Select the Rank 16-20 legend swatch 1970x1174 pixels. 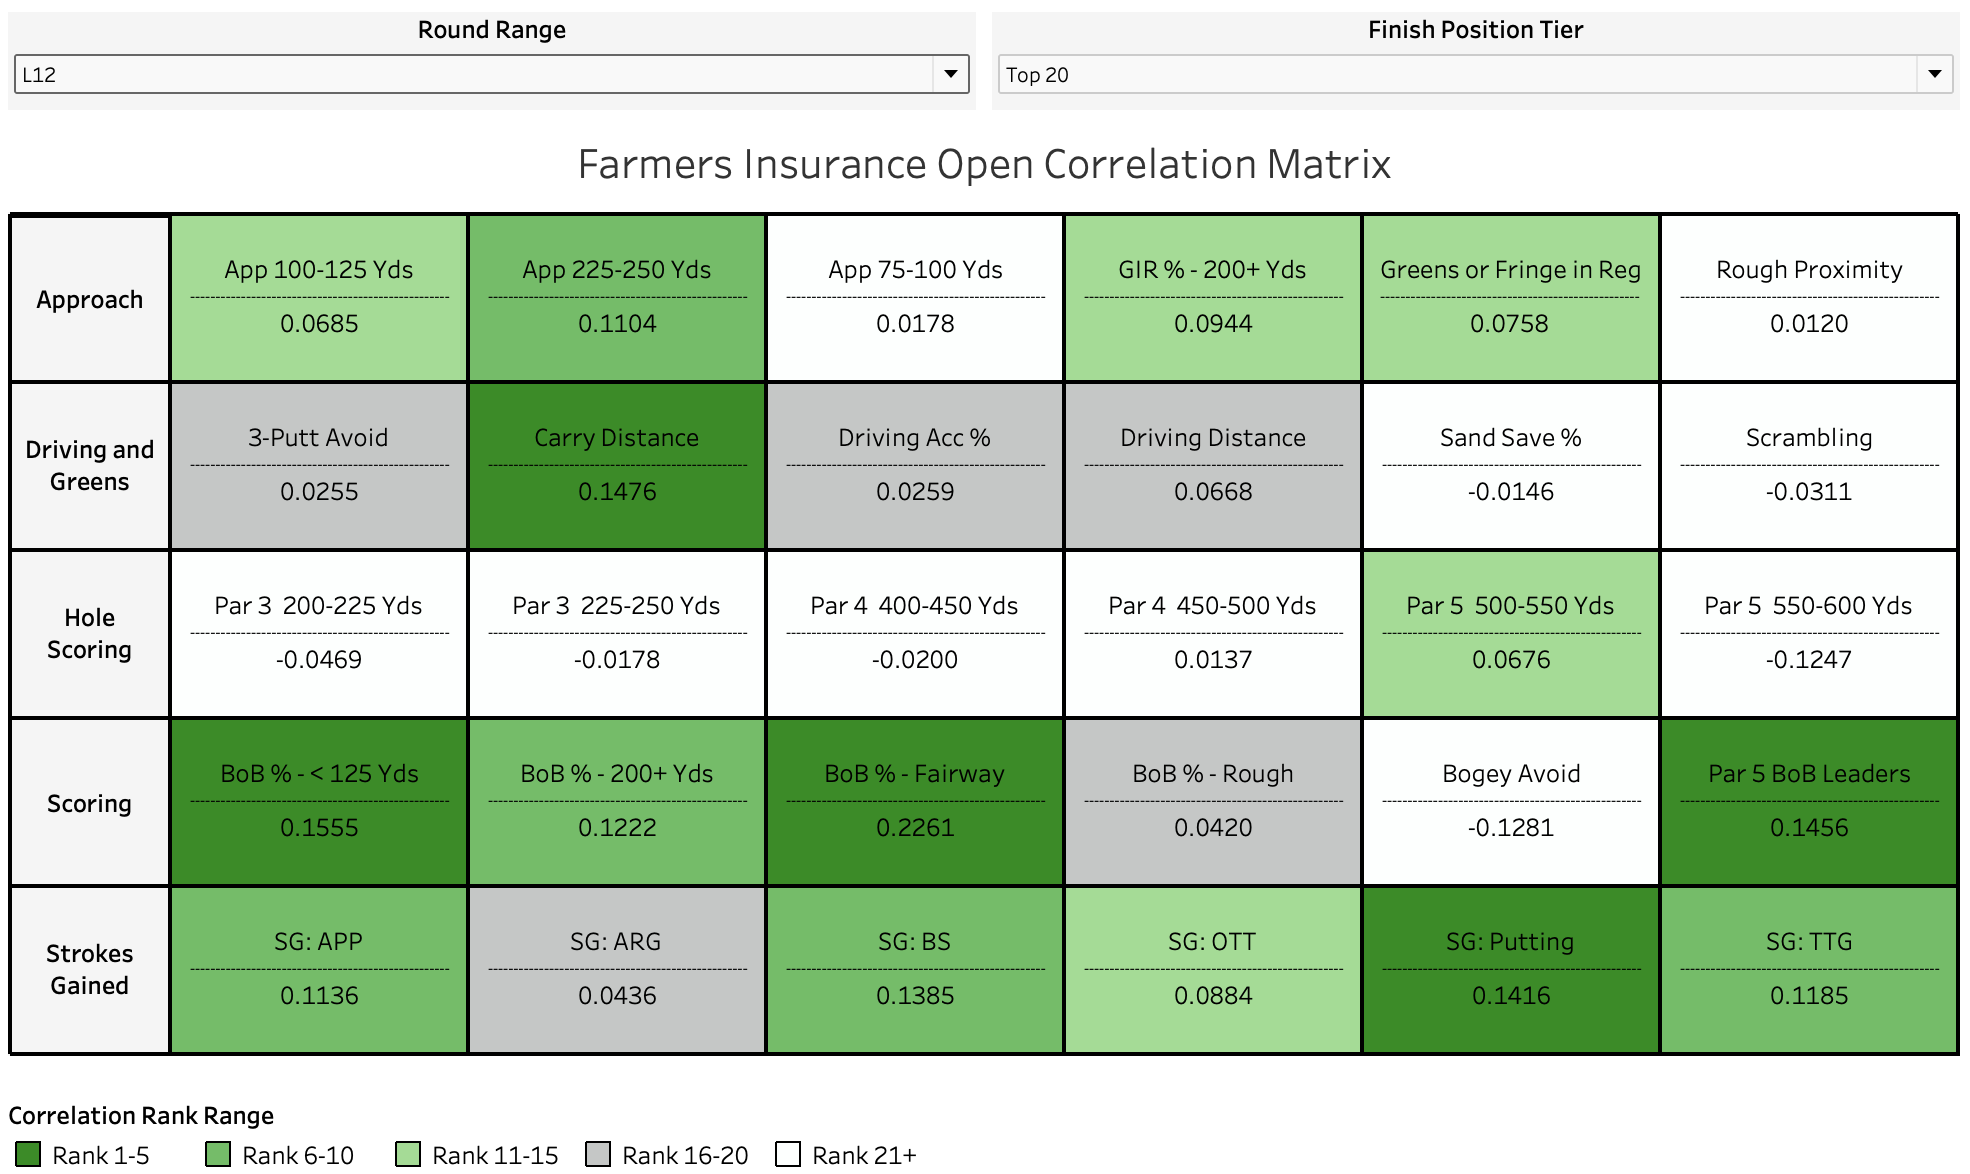click(598, 1154)
